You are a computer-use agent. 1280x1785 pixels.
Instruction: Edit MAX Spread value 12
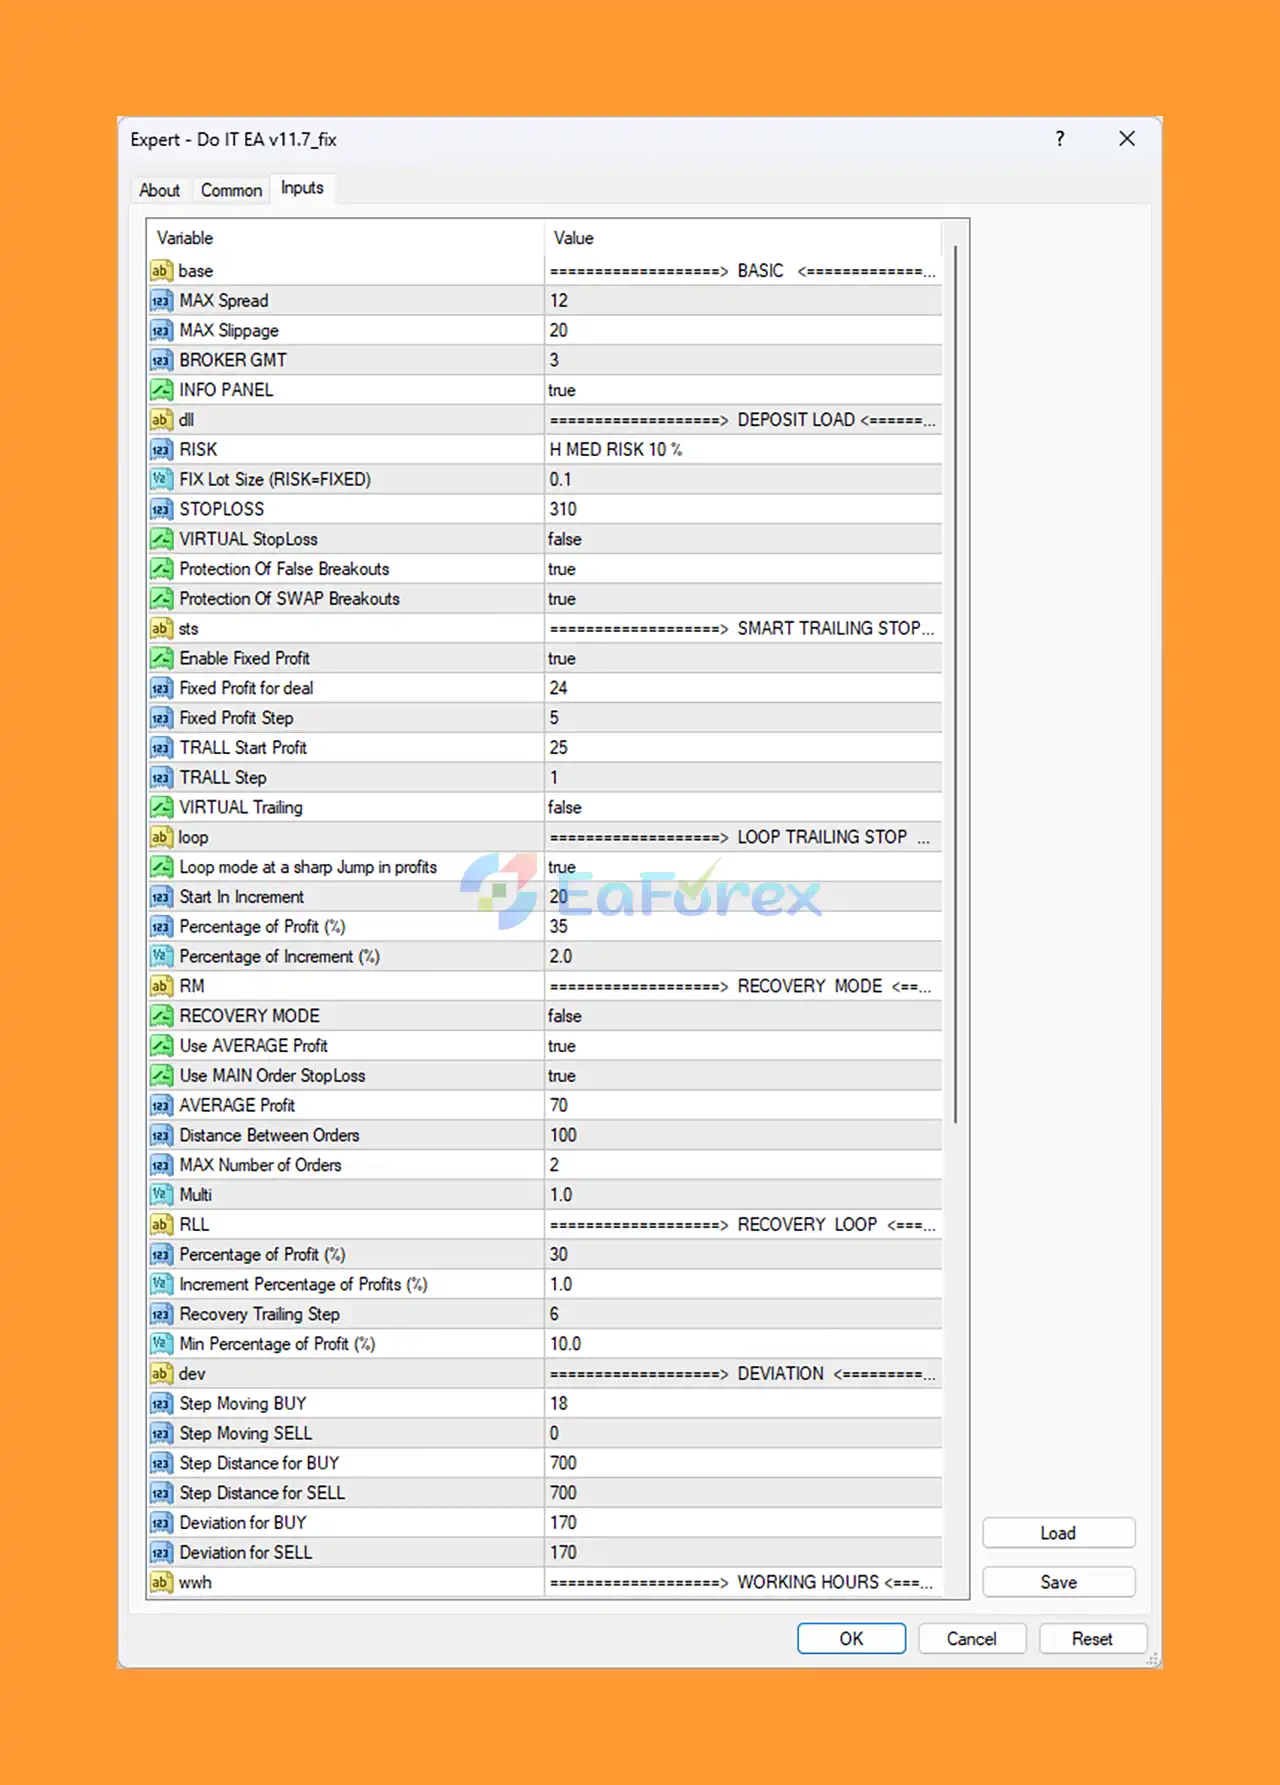pyautogui.click(x=743, y=301)
